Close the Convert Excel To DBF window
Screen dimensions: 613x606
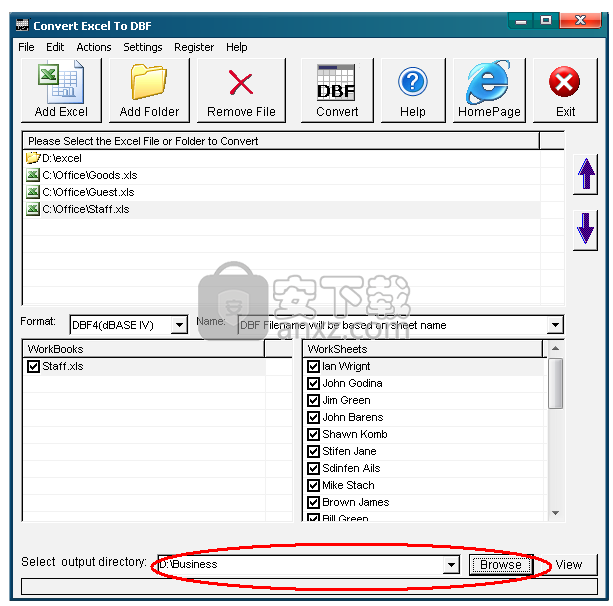[x=581, y=20]
